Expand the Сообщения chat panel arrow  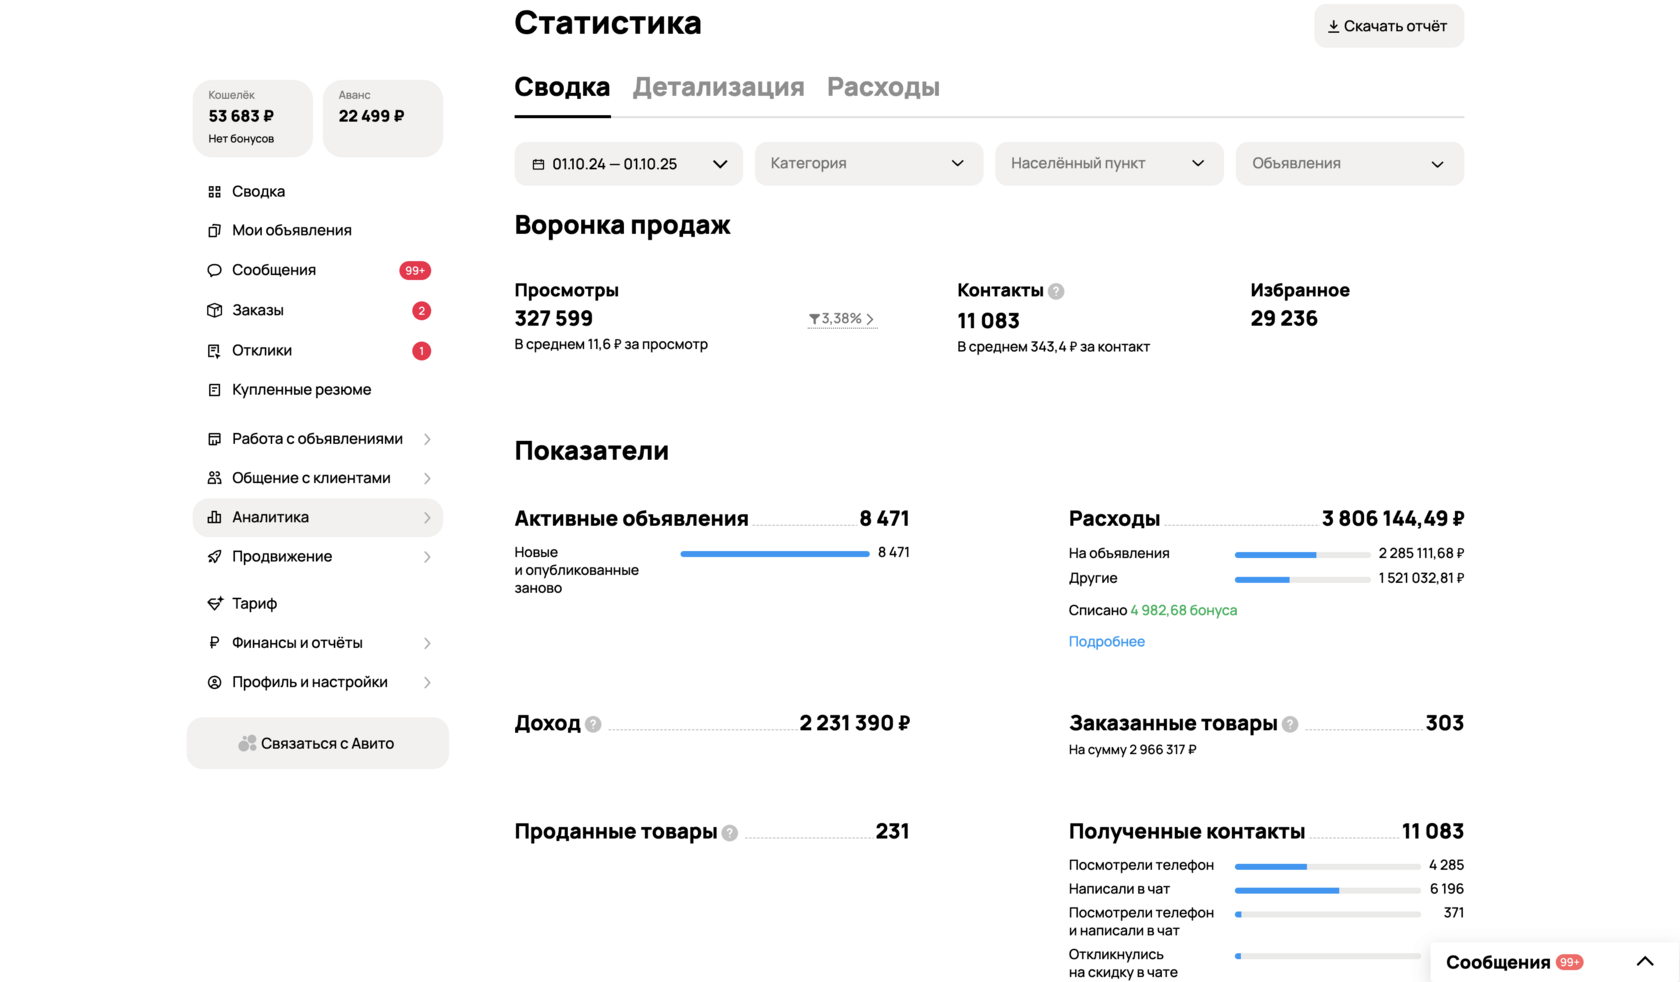click(x=1645, y=962)
